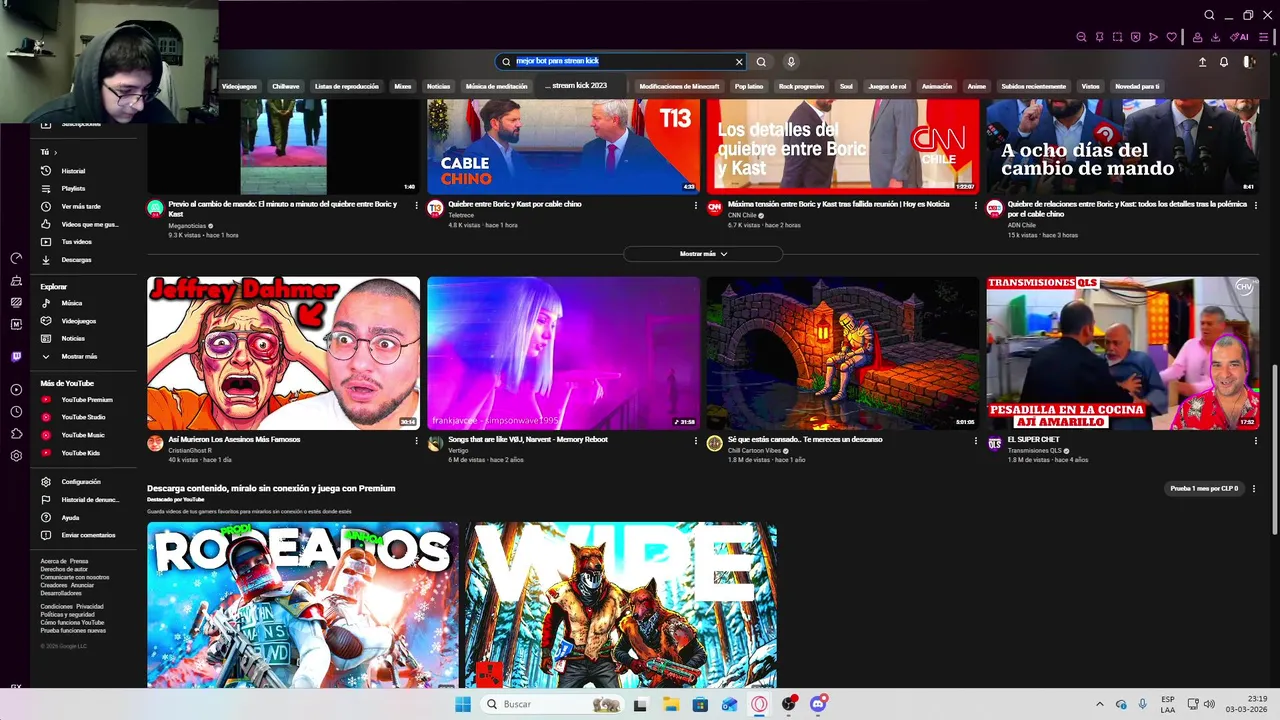Click Enviar comentarios

[88, 535]
